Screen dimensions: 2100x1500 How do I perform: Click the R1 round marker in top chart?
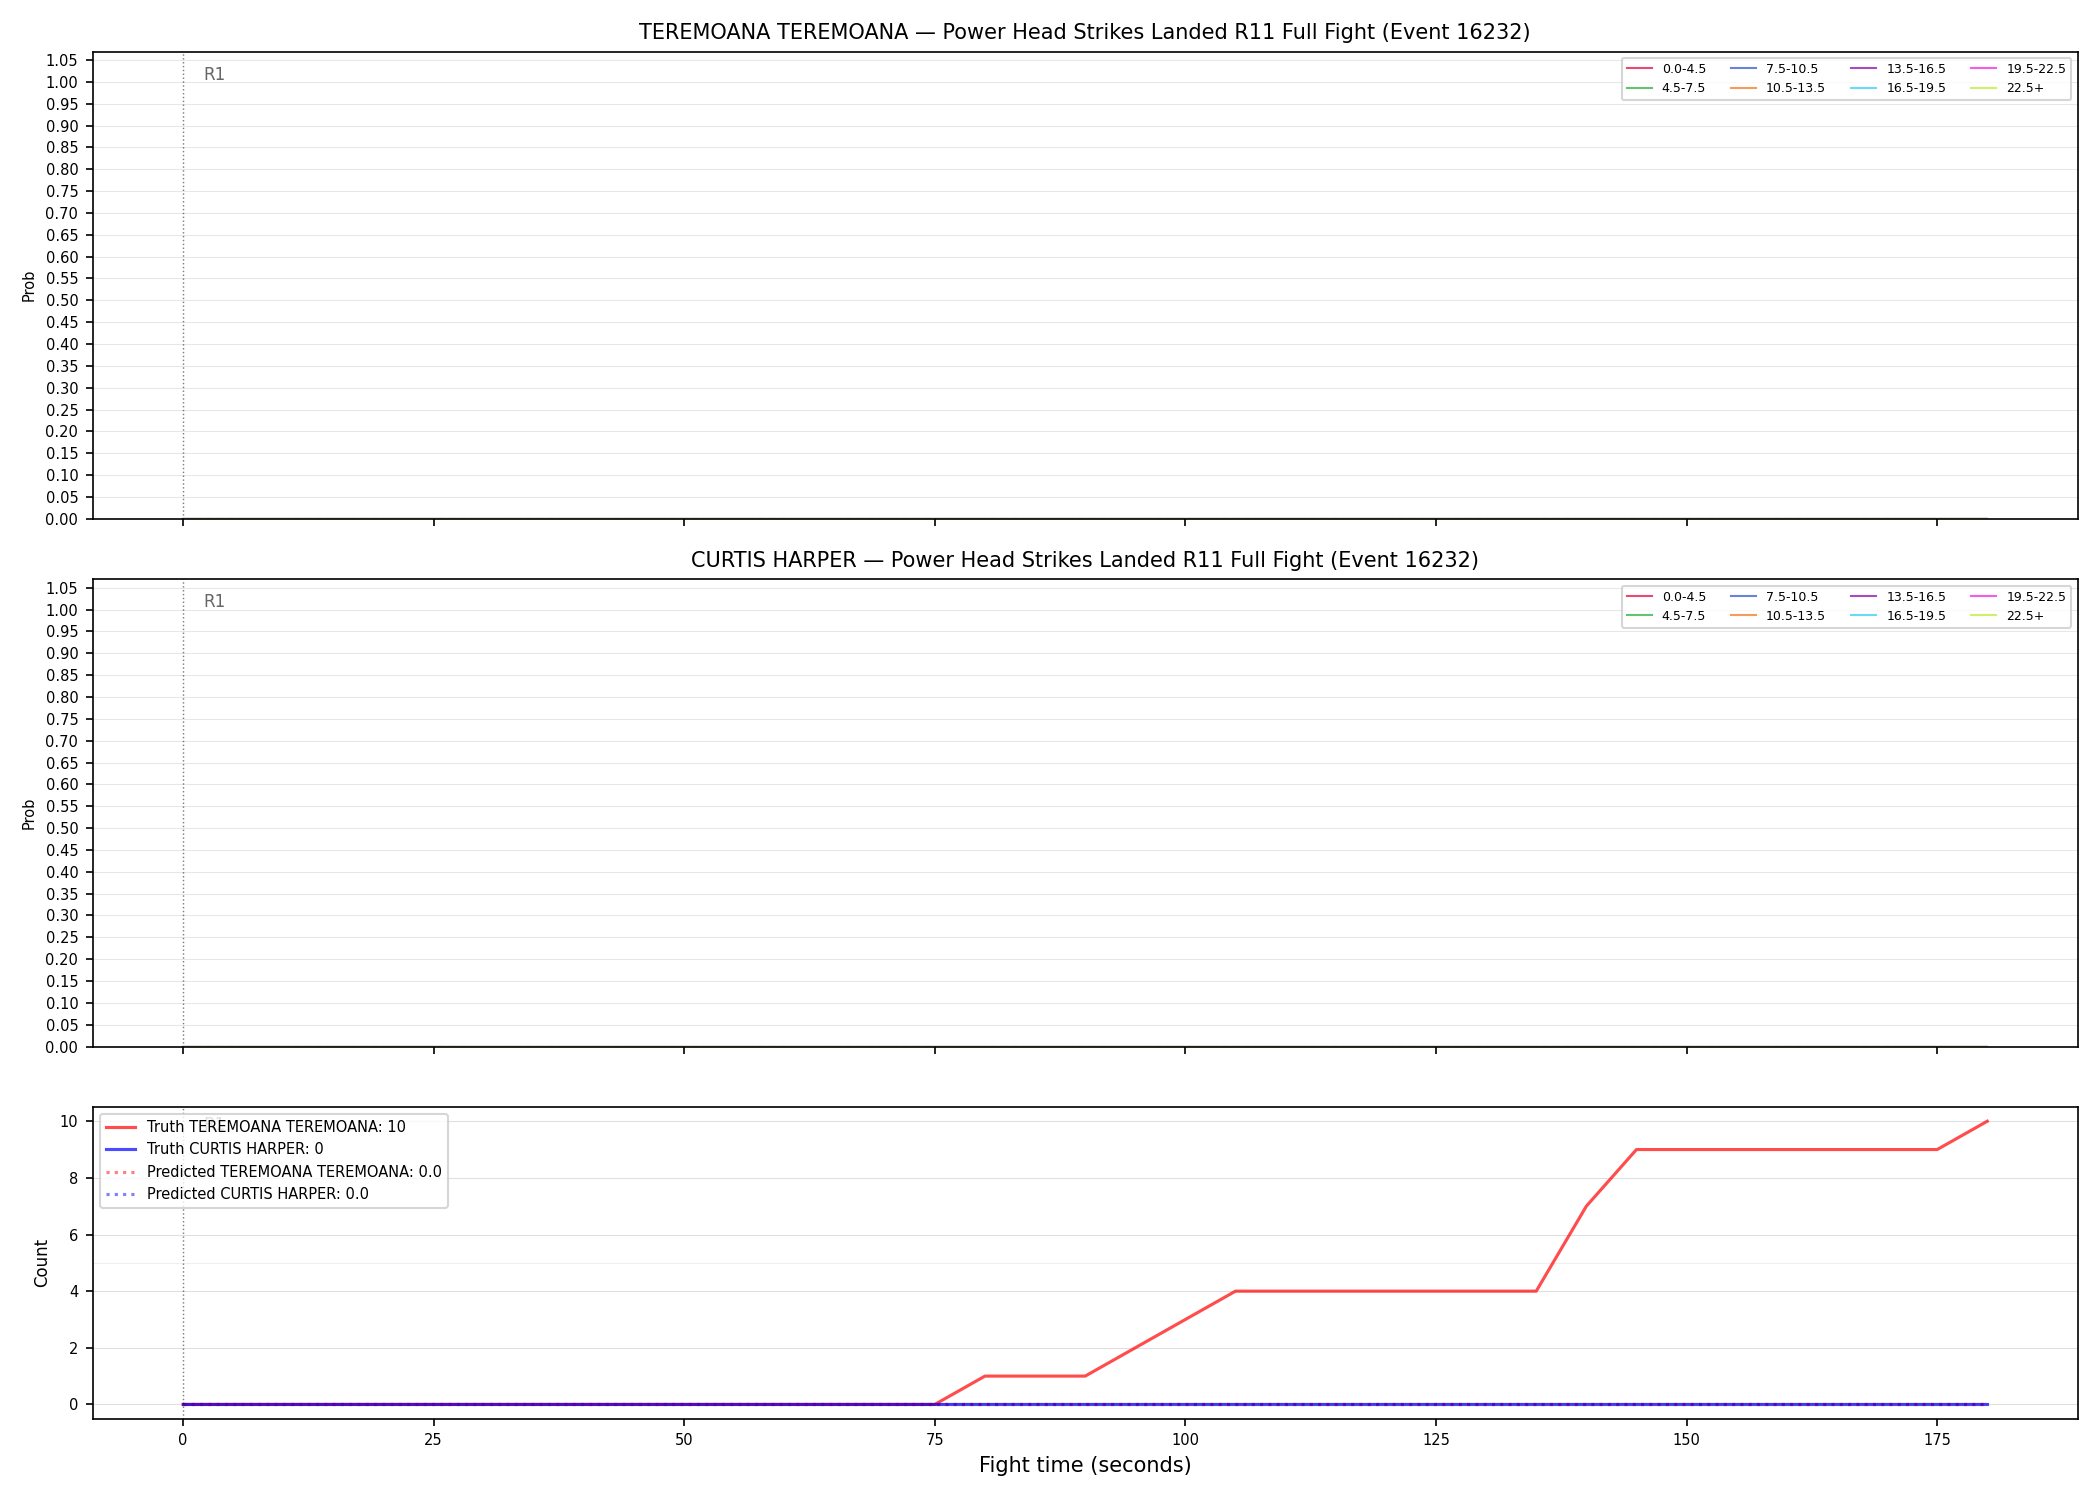[x=214, y=74]
